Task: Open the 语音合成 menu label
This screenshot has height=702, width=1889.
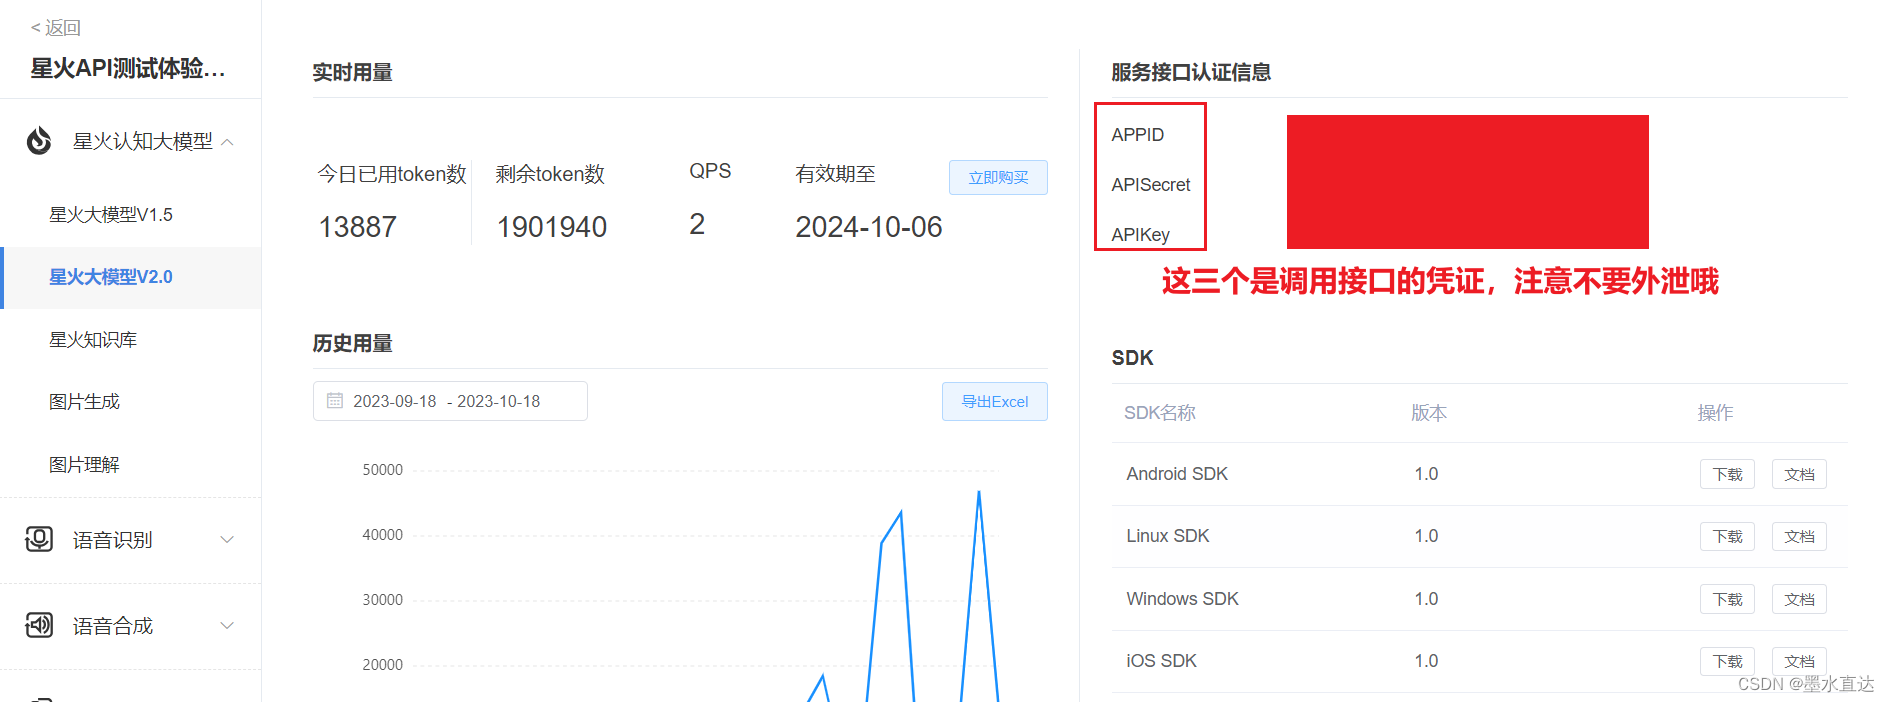Action: (112, 626)
